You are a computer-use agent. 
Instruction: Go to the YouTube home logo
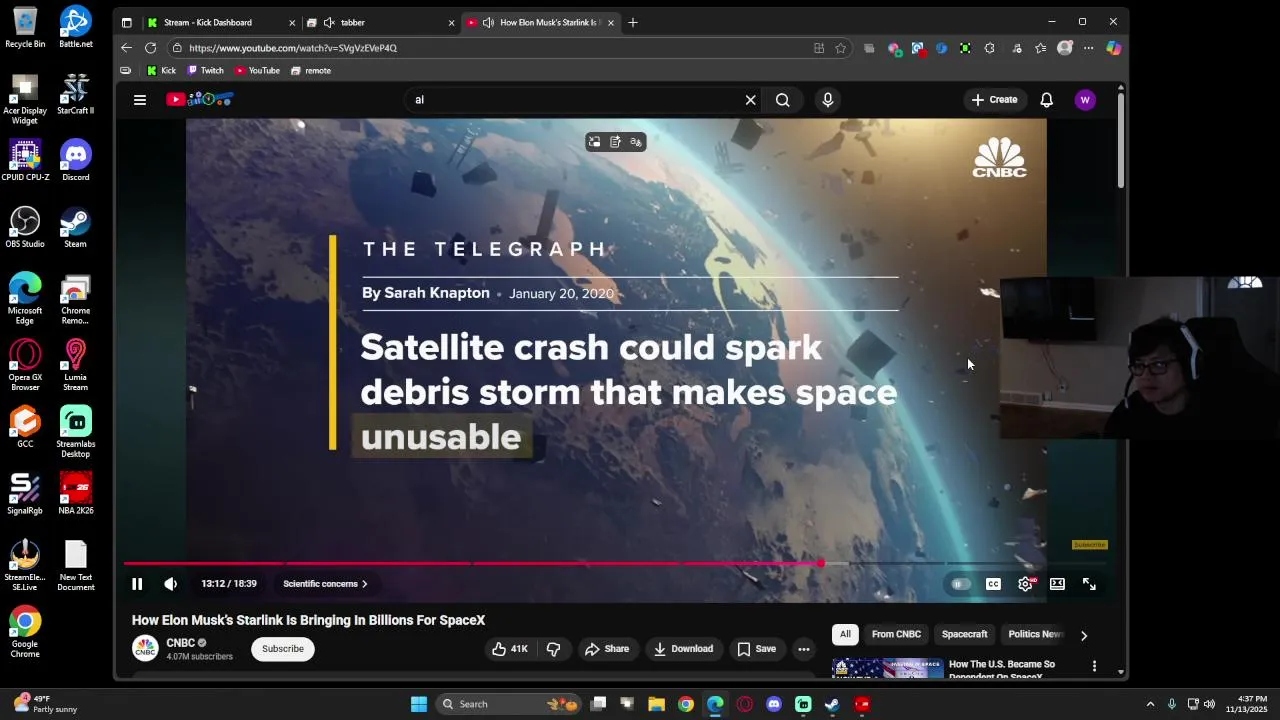click(199, 99)
